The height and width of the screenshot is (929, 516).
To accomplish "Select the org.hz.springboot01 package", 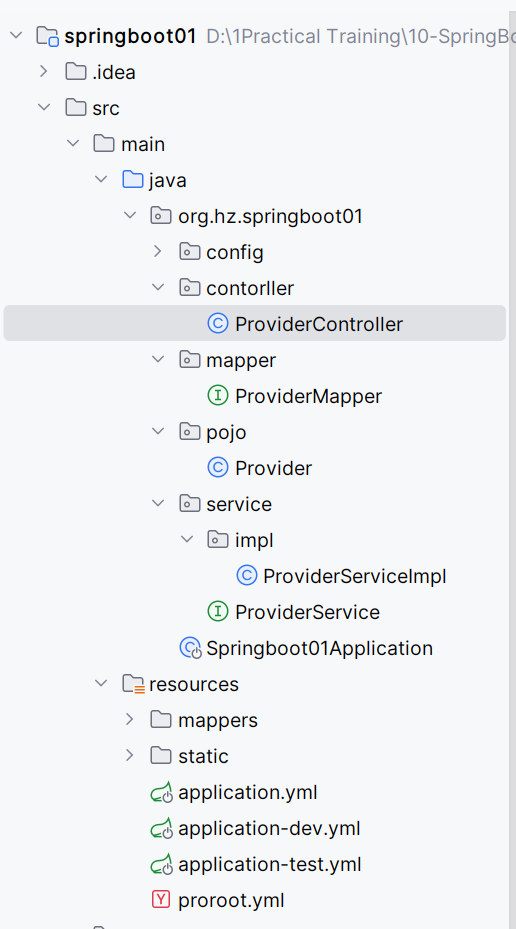I will (270, 216).
